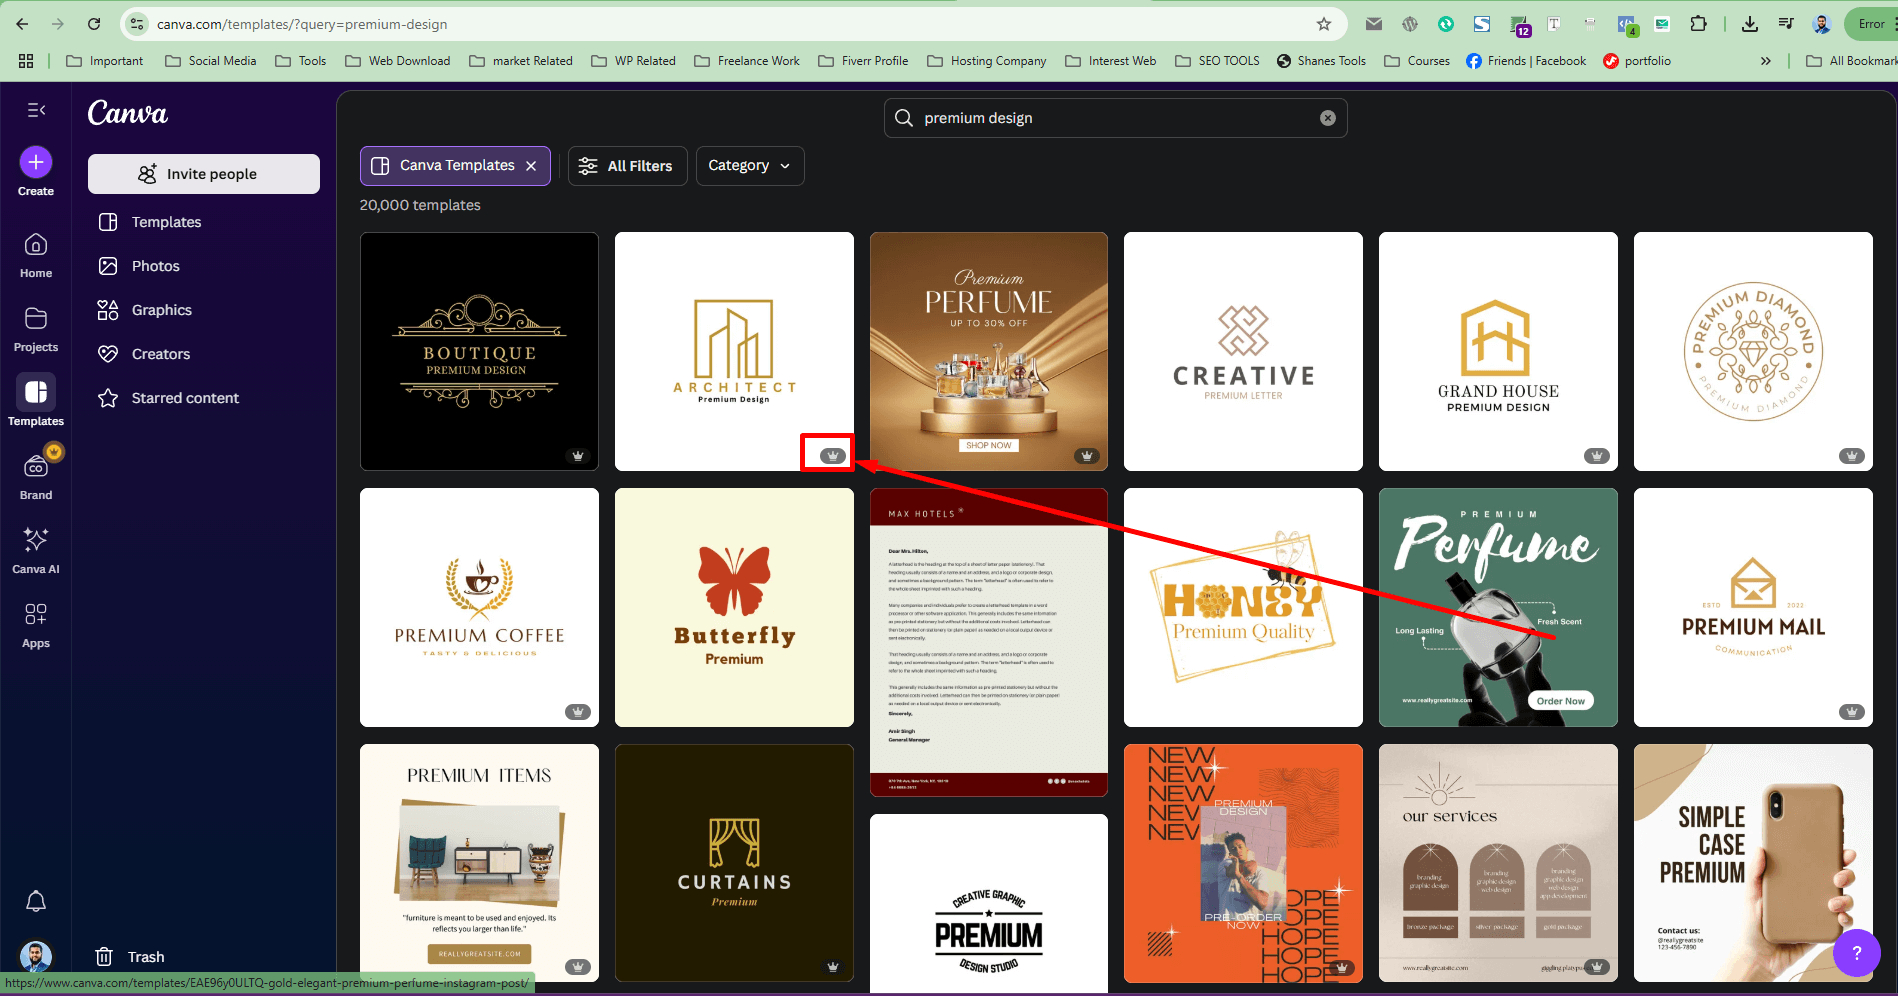Open the Category dropdown
Screen dimensions: 1898x996
750,166
